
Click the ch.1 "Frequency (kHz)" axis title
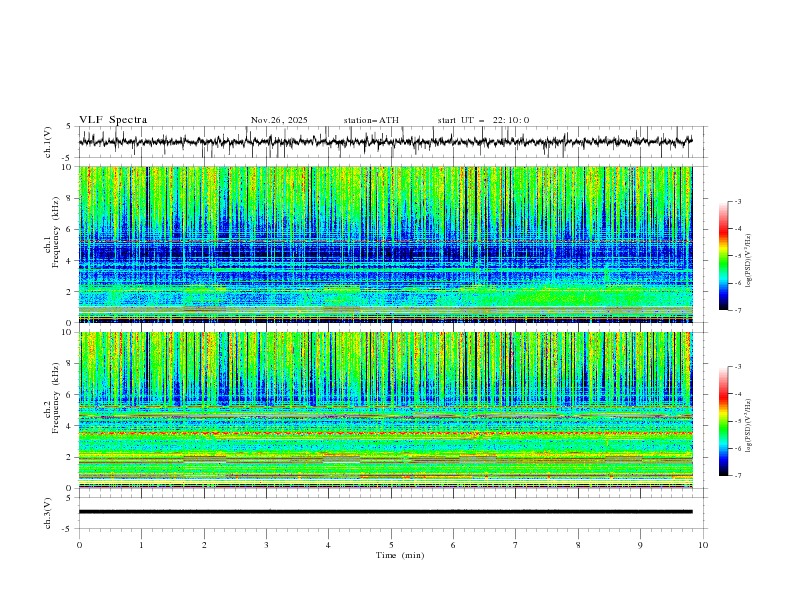pos(56,230)
